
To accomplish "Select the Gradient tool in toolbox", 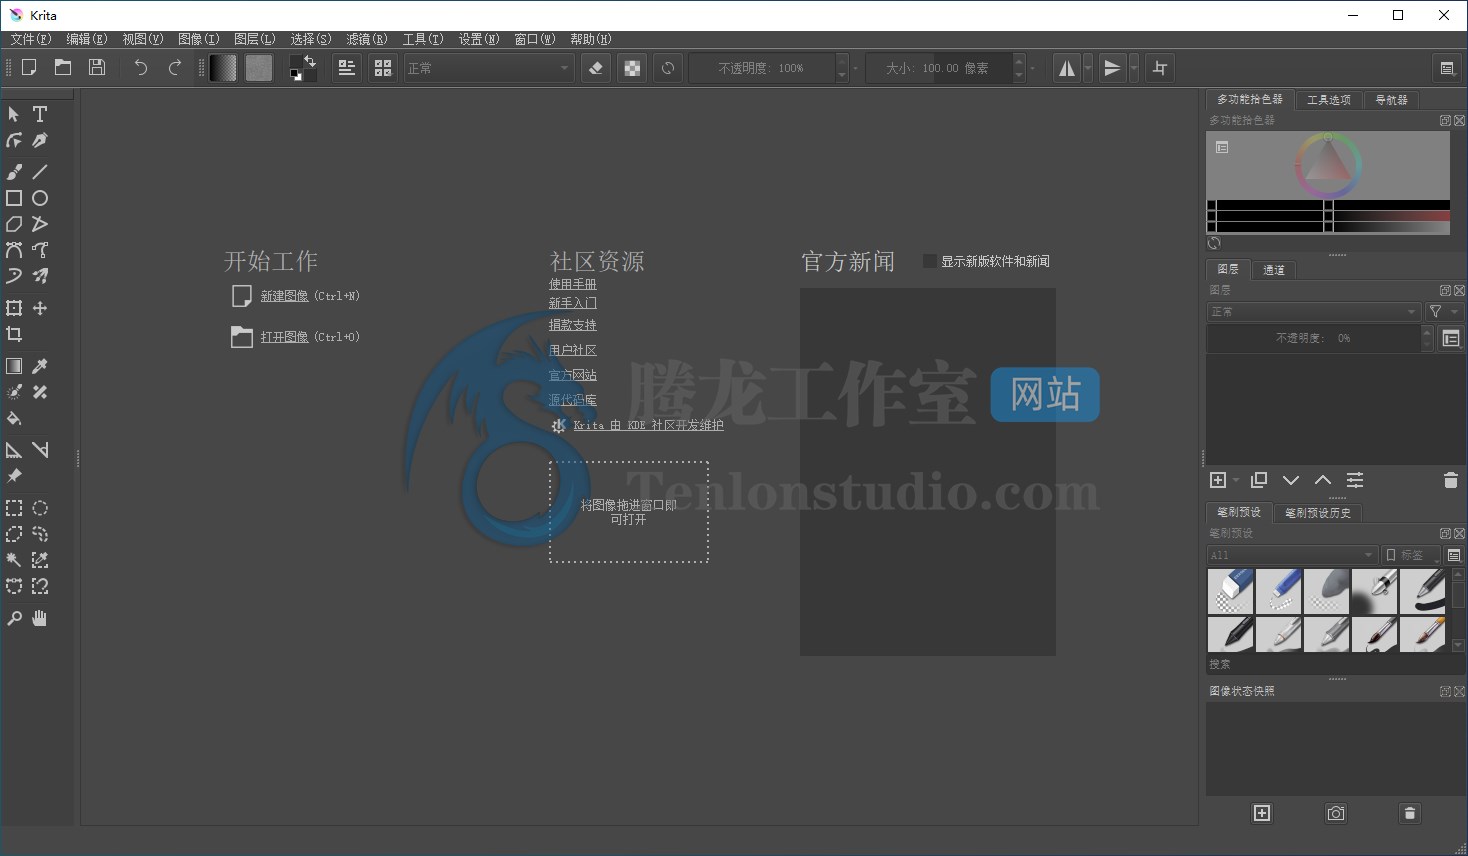I will click(x=14, y=366).
